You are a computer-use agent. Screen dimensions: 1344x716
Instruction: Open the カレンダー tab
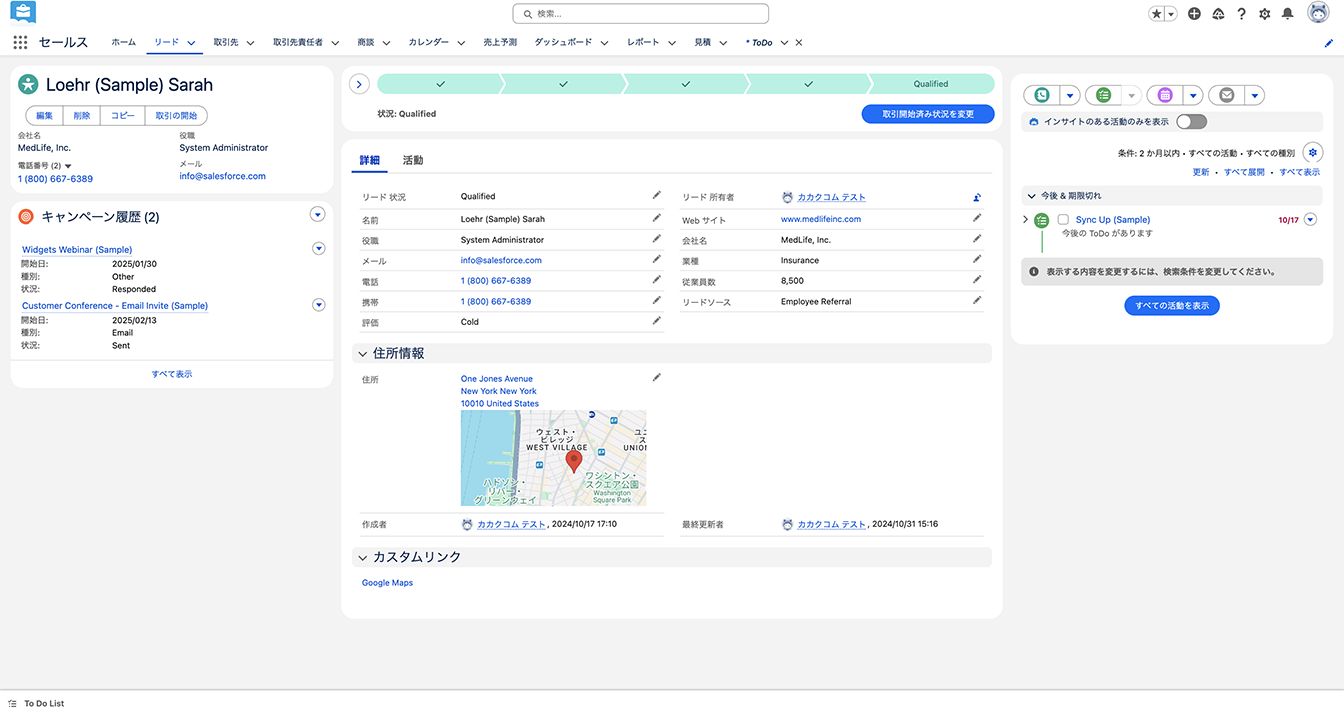[429, 43]
